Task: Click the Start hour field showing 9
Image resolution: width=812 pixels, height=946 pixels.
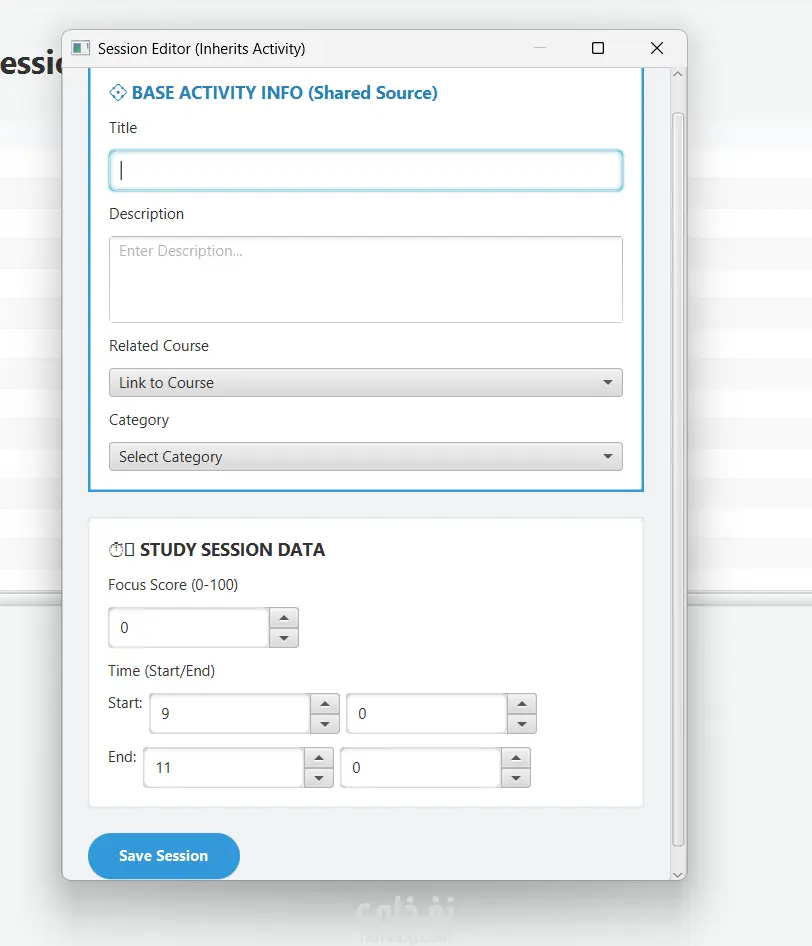Action: pos(230,713)
